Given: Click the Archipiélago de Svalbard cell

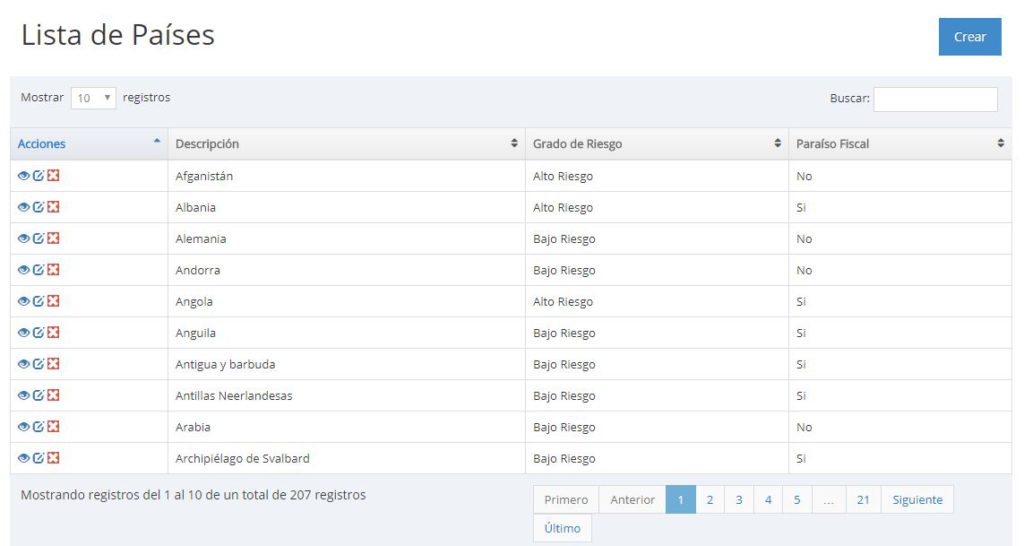Looking at the screenshot, I should 346,458.
